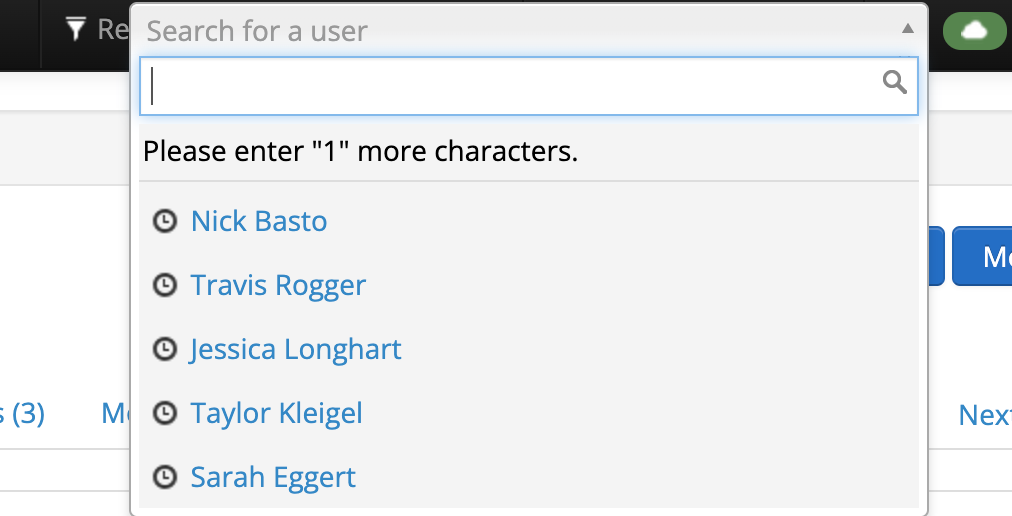Image resolution: width=1012 pixels, height=516 pixels.
Task: Click the magnifying glass search icon
Action: [895, 83]
